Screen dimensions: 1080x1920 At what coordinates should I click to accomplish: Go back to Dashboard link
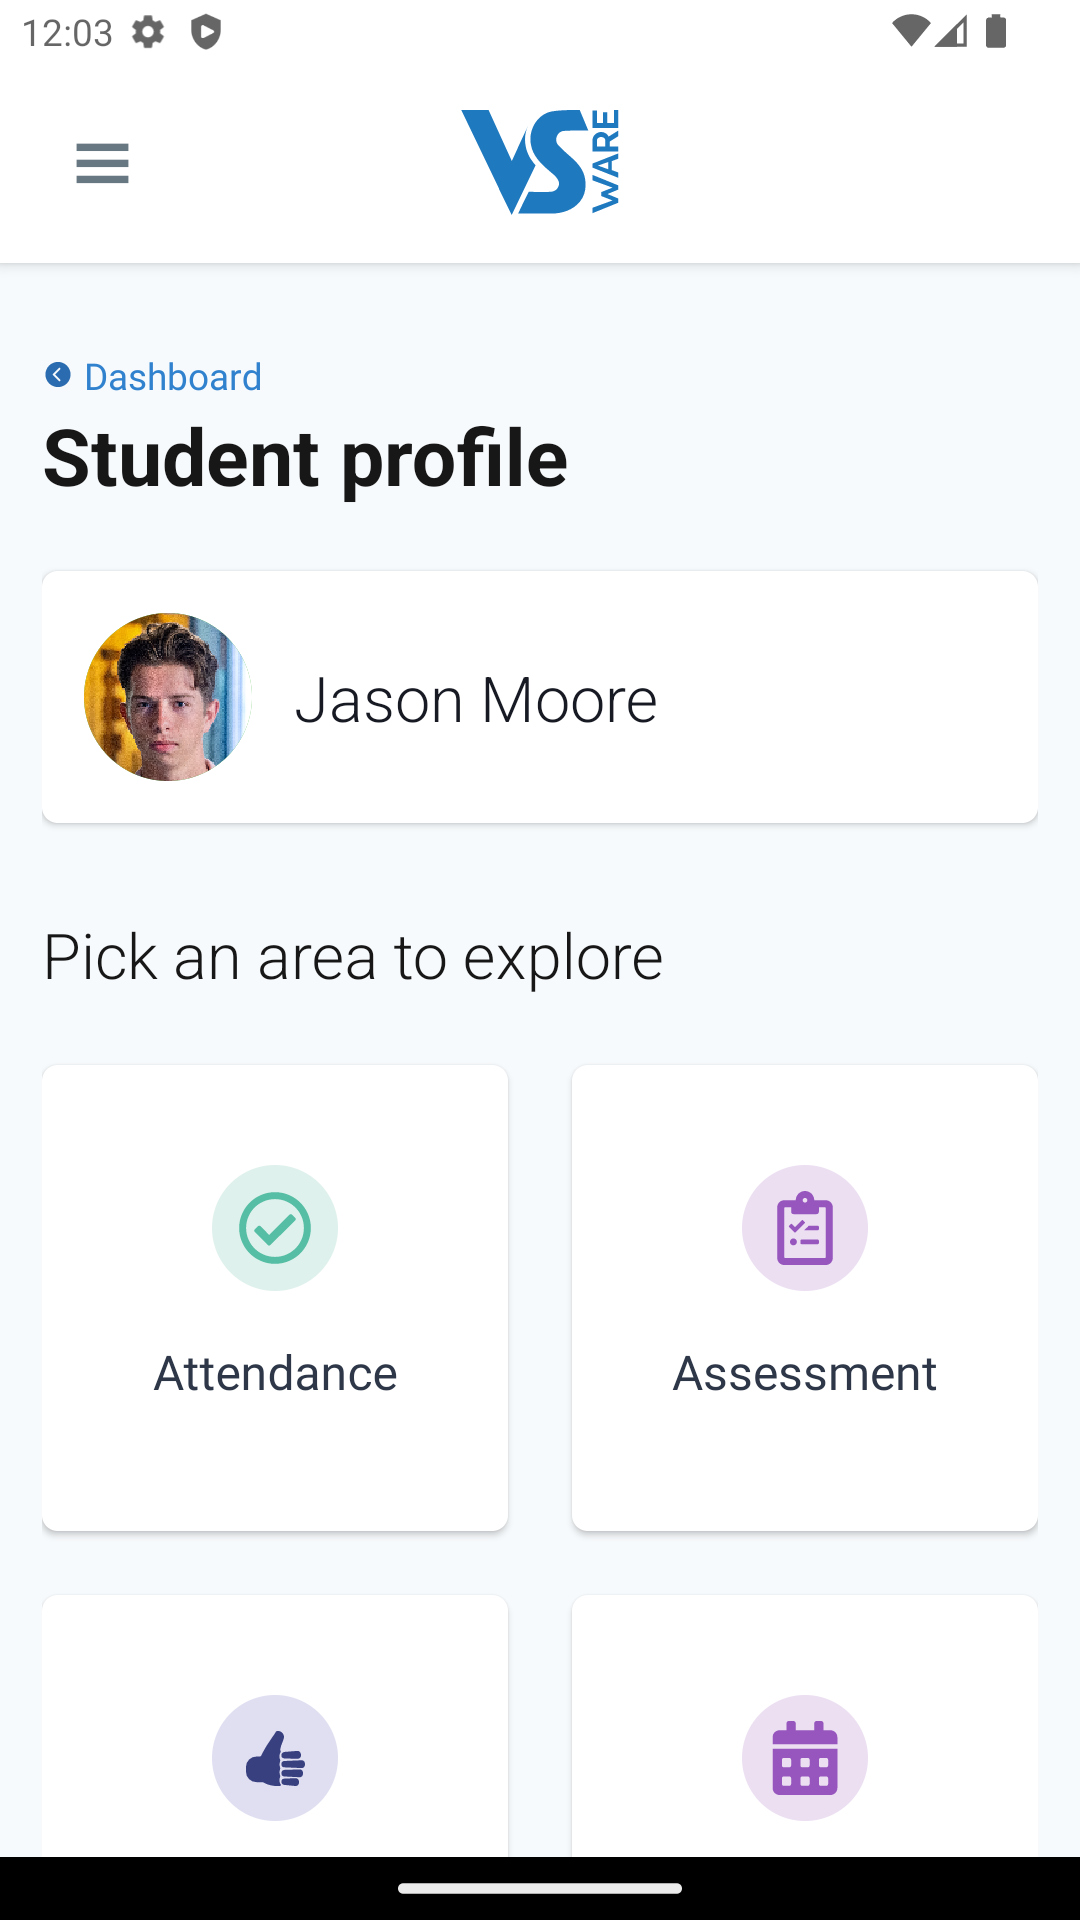pos(173,377)
